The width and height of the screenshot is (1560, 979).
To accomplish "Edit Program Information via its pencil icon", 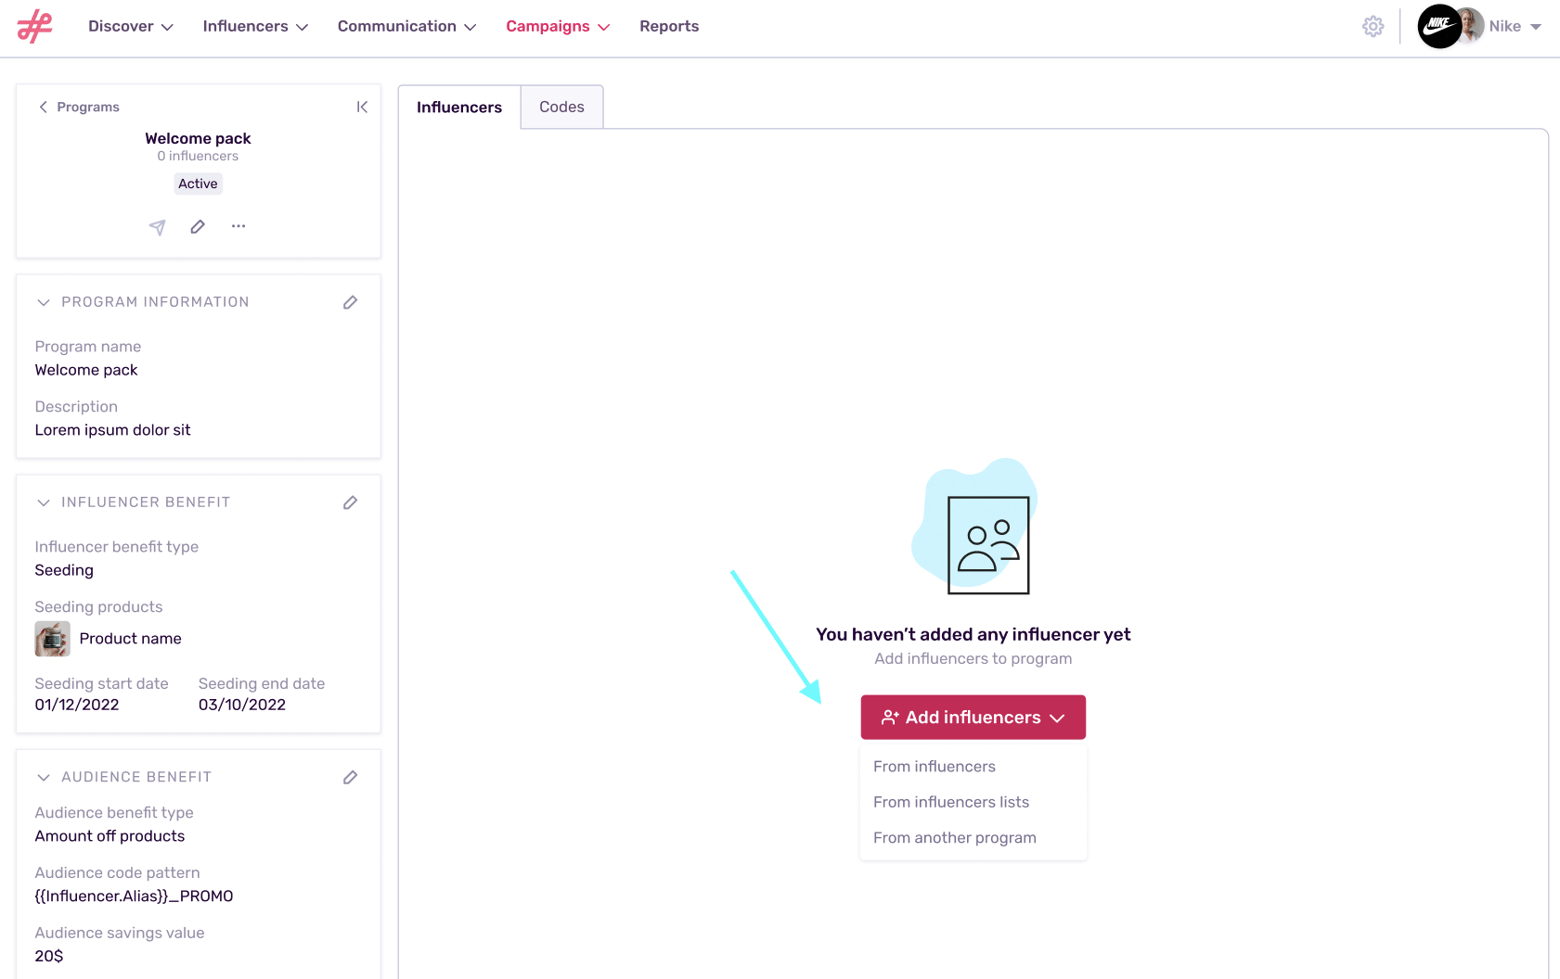I will tap(349, 302).
